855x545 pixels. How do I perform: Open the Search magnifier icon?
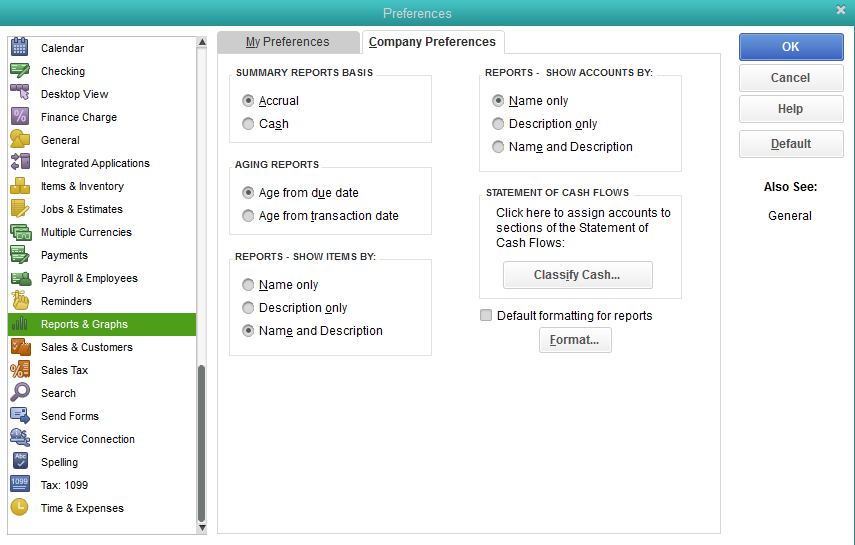click(x=20, y=393)
